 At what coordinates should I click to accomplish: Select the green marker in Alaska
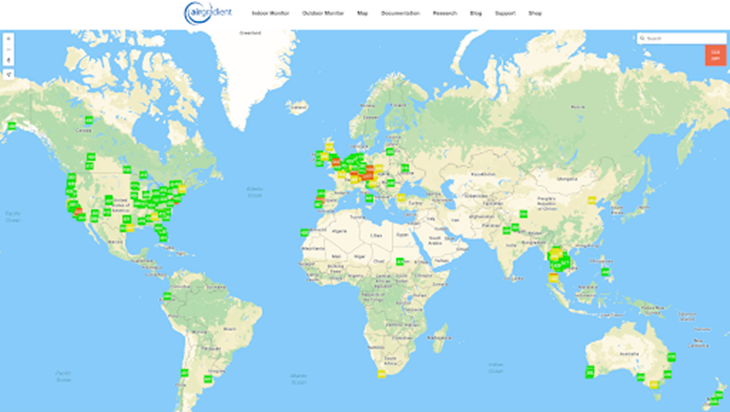click(x=11, y=126)
